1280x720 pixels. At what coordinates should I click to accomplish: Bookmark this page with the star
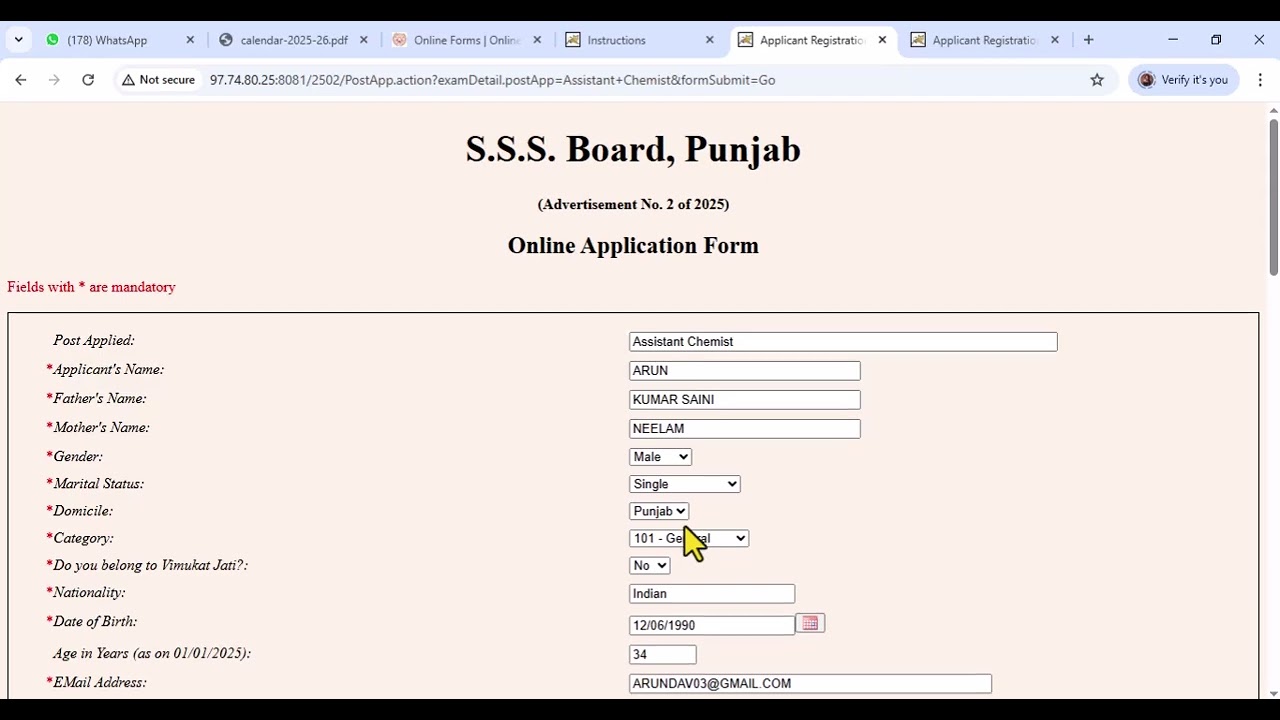1097,80
